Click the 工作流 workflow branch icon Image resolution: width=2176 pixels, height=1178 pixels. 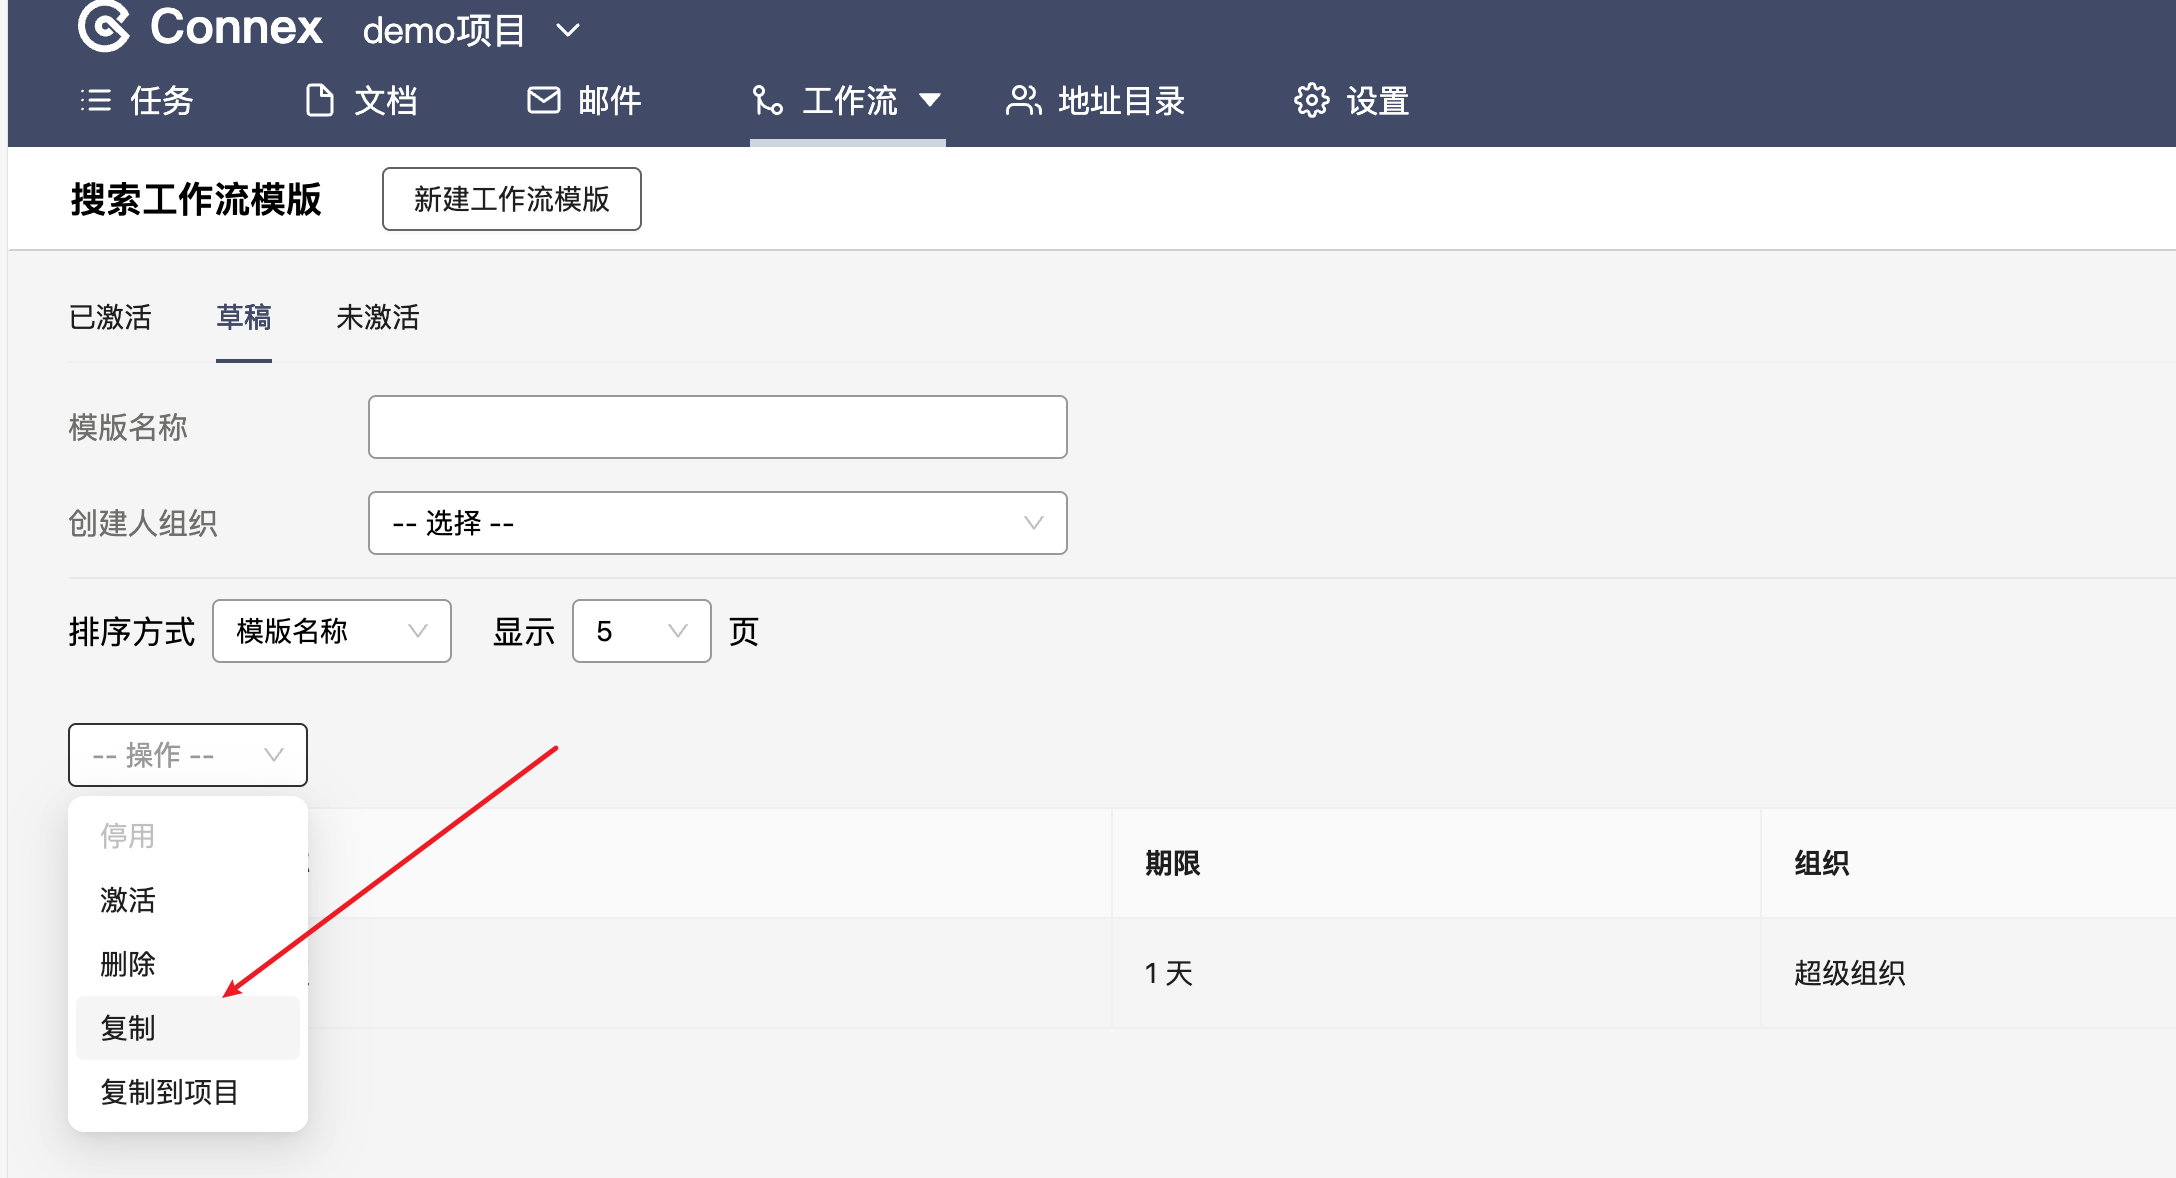[768, 100]
